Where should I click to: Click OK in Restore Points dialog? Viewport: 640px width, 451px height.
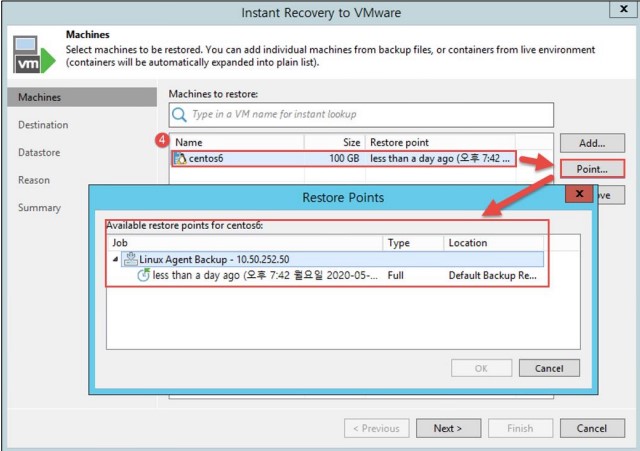coord(481,368)
